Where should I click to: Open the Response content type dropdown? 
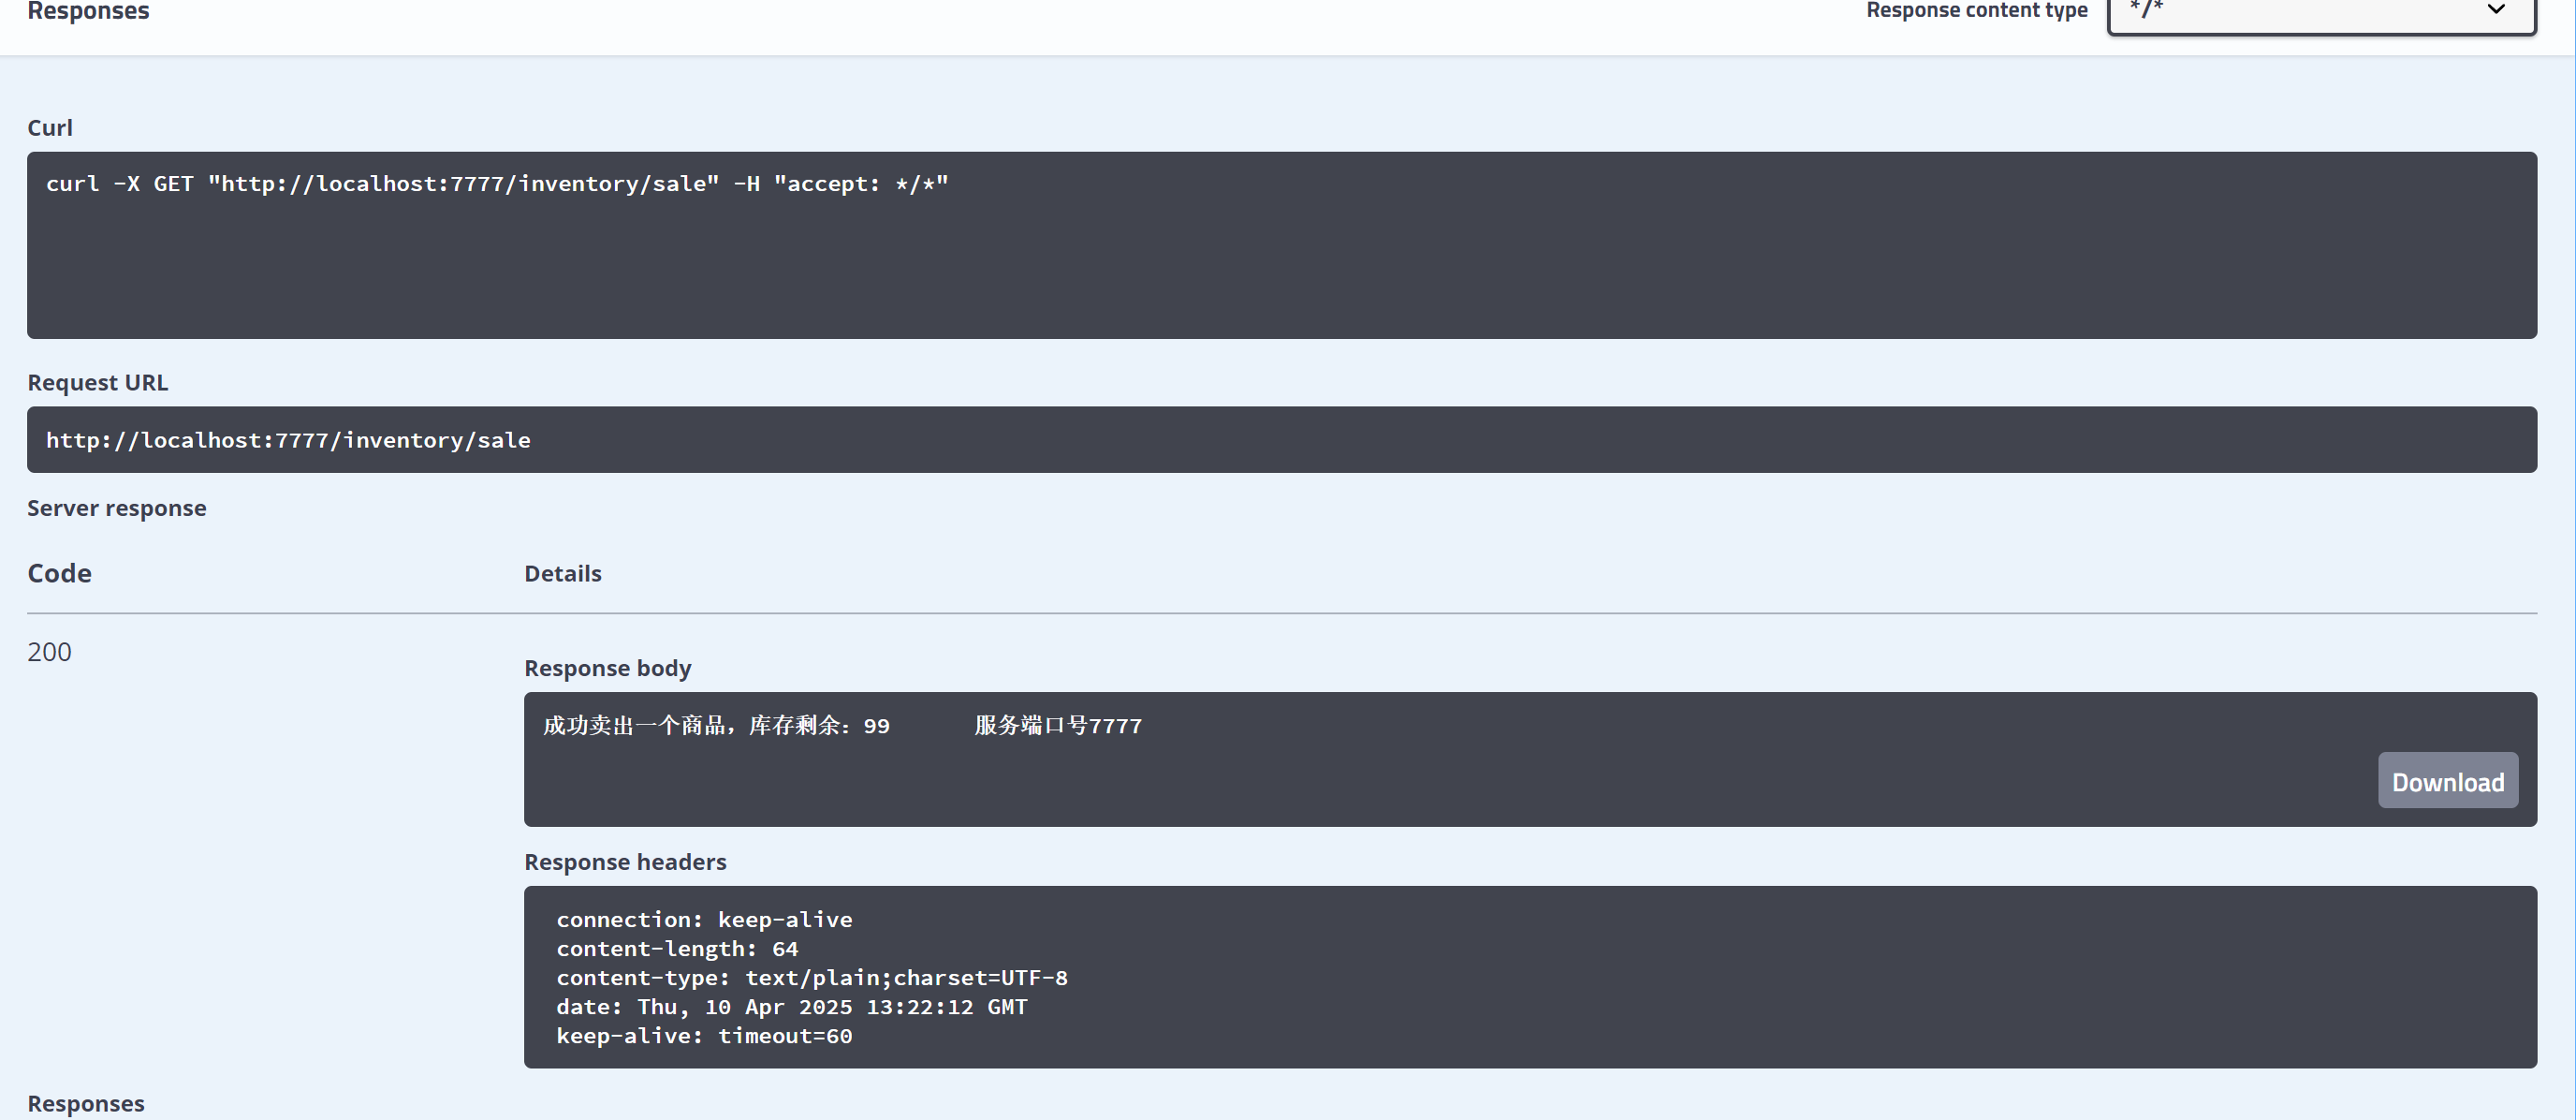(2320, 12)
